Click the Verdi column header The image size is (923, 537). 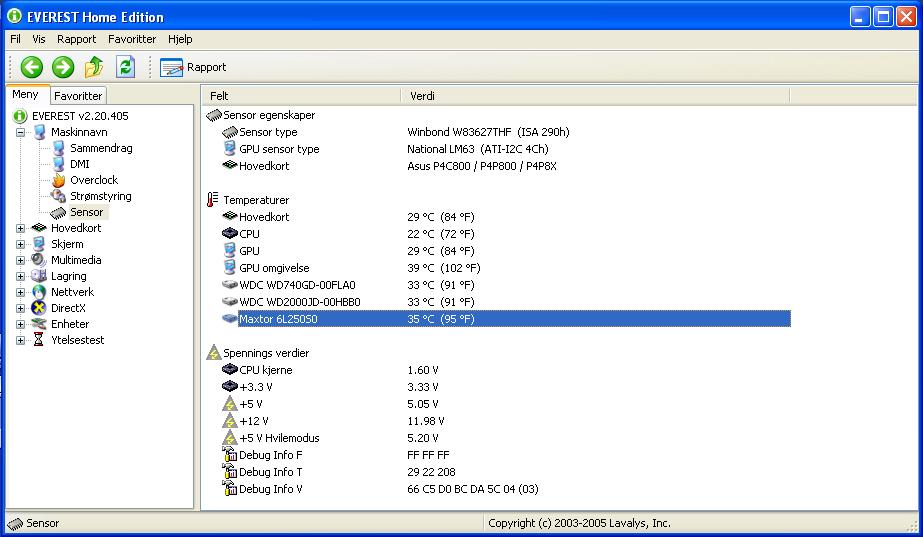(x=595, y=96)
